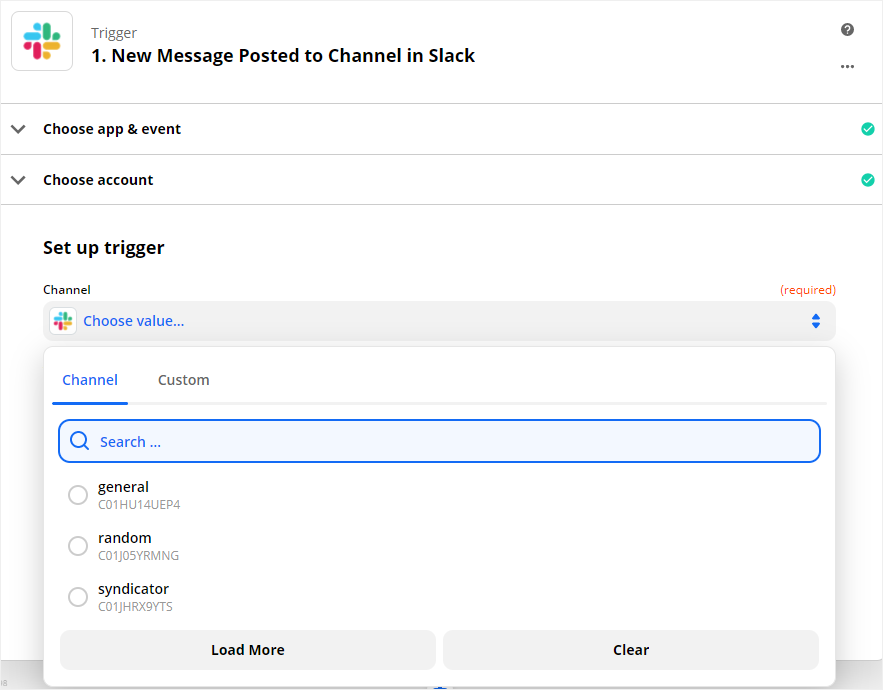Open the Choose value channel dropdown
Image resolution: width=883 pixels, height=690 pixels.
(439, 321)
